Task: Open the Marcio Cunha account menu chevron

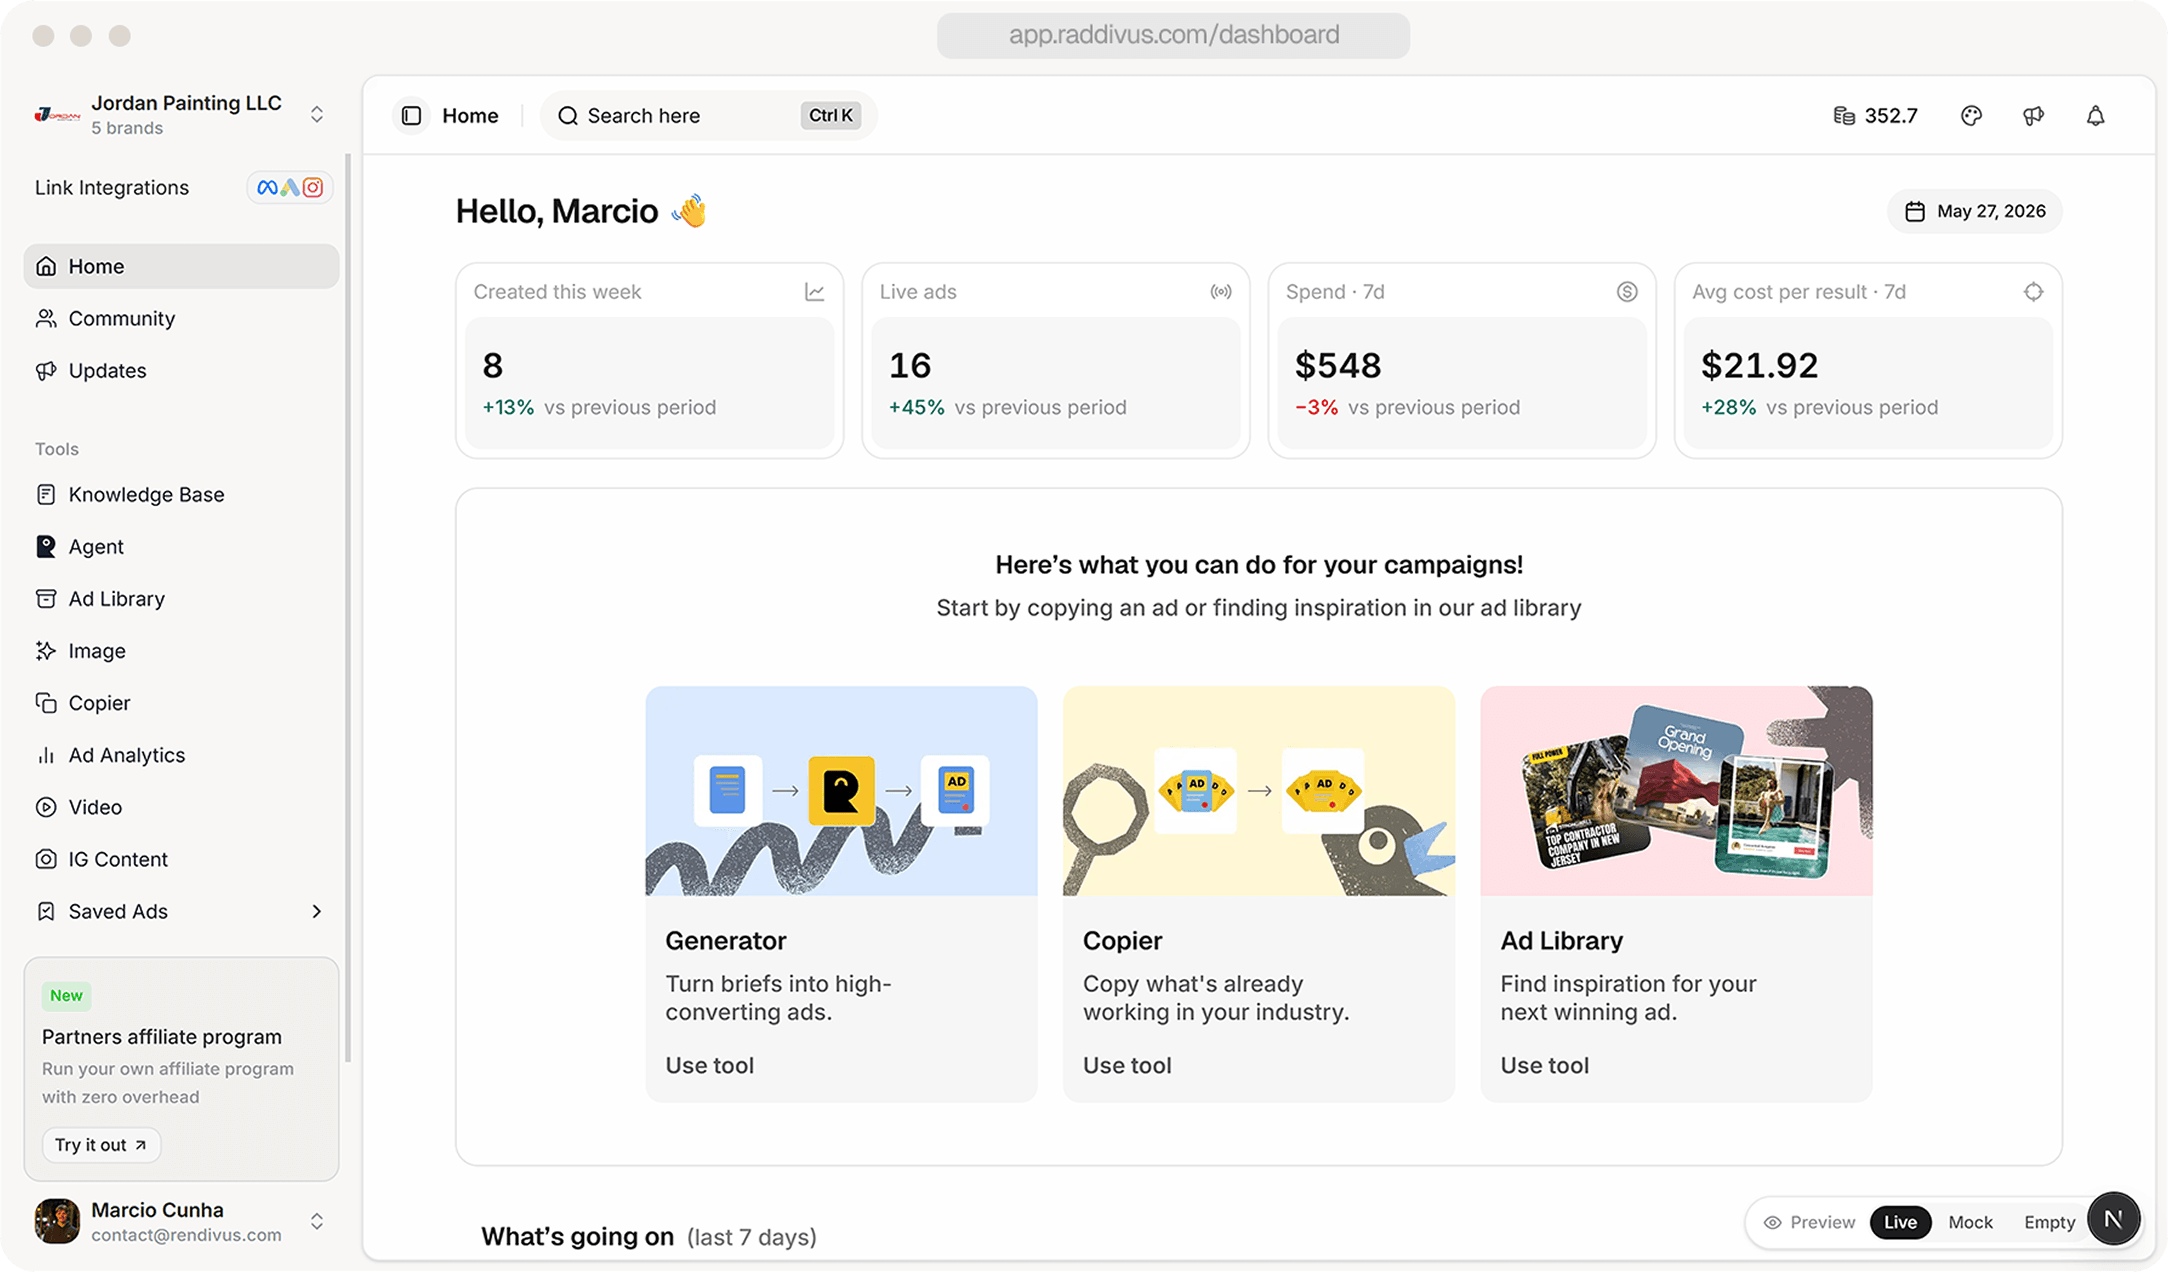Action: click(x=317, y=1221)
